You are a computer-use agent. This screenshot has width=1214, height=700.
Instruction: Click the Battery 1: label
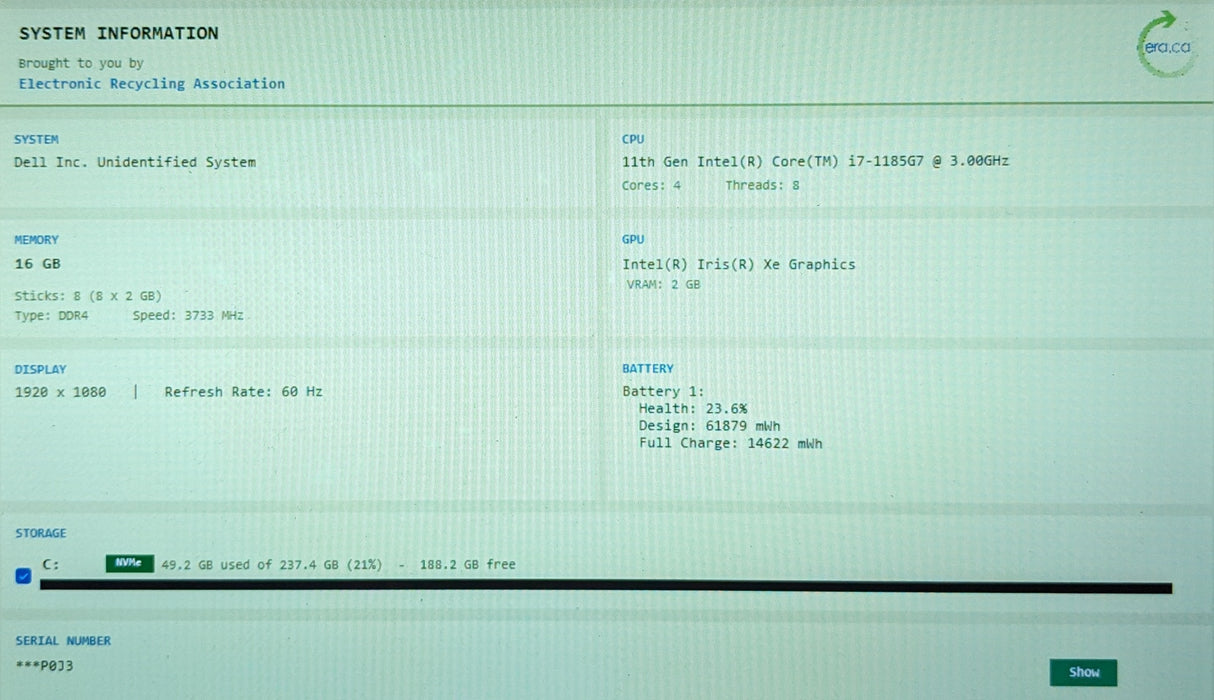tap(663, 391)
